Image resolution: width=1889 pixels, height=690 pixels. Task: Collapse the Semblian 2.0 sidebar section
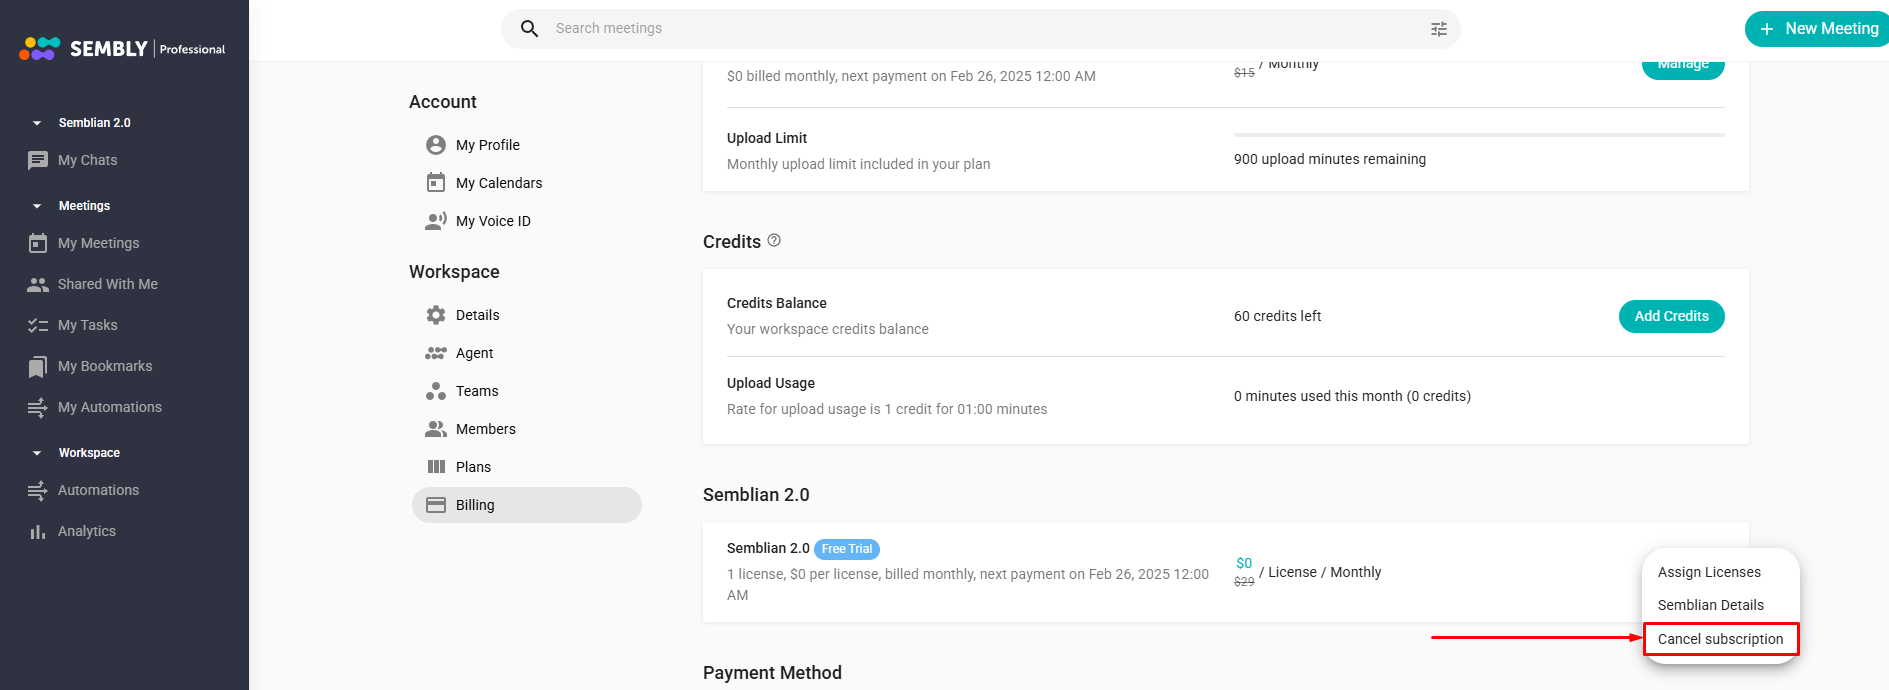coord(37,123)
